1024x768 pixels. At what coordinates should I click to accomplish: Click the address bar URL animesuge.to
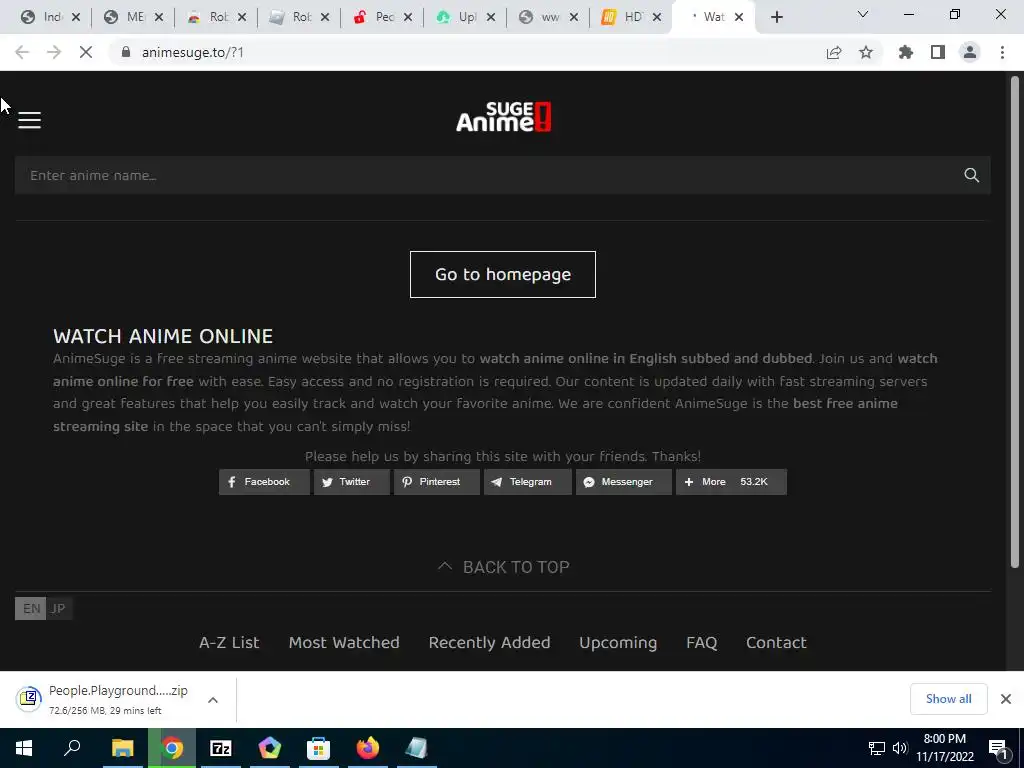click(x=193, y=52)
